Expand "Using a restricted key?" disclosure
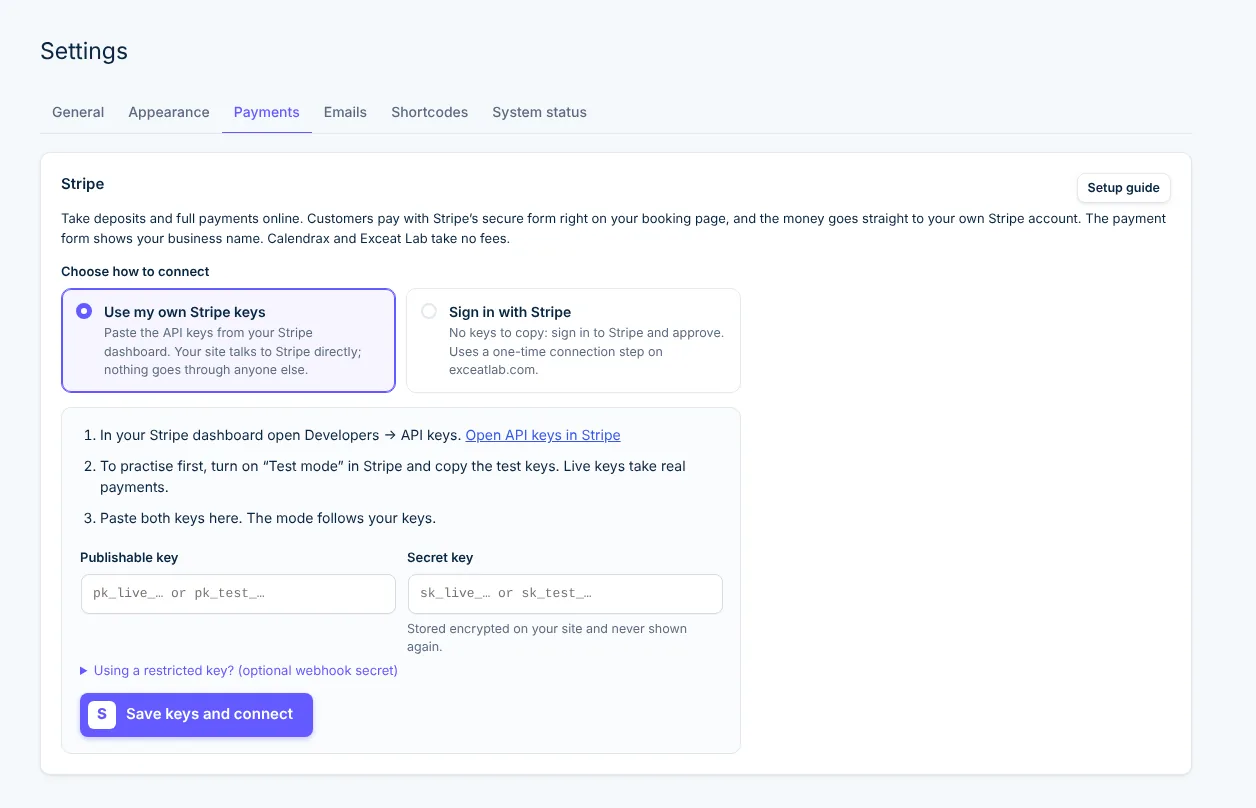The height and width of the screenshot is (808, 1256). [x=239, y=670]
